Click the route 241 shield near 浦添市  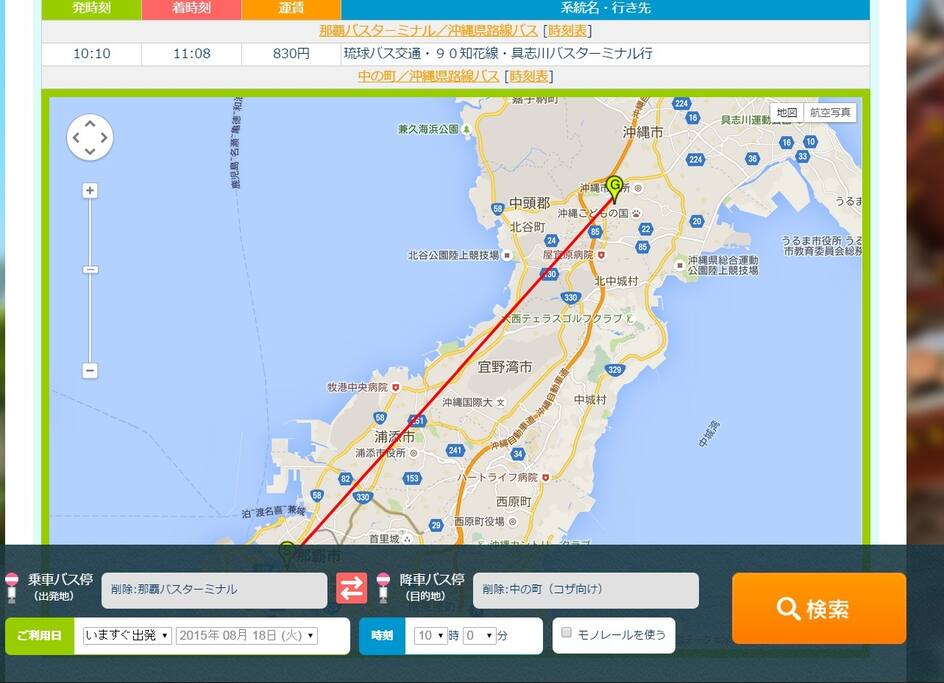[x=455, y=450]
